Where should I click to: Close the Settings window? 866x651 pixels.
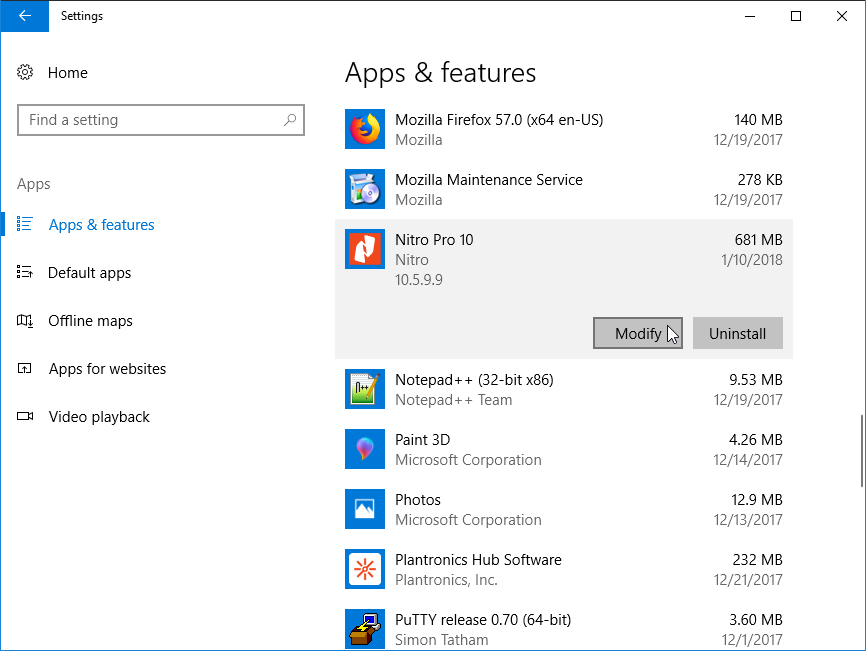point(842,16)
